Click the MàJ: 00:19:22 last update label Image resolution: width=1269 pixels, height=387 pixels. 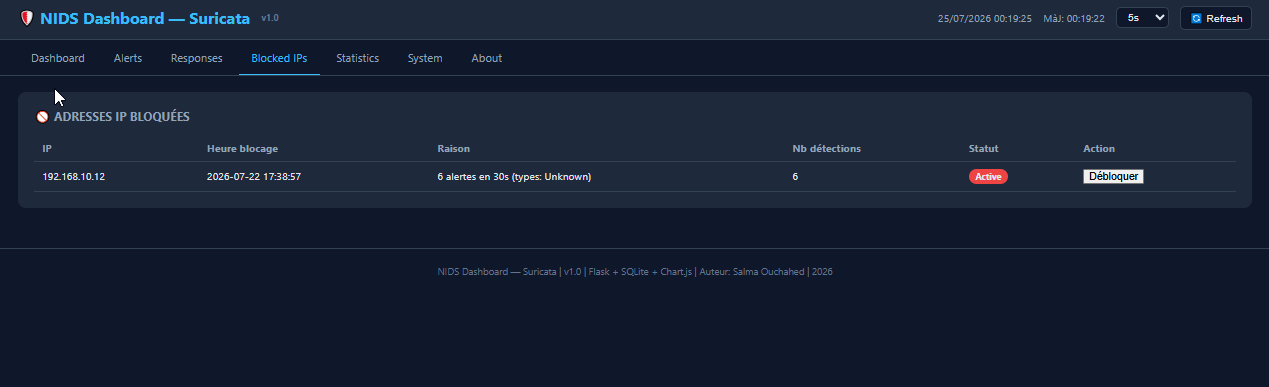pos(1074,18)
